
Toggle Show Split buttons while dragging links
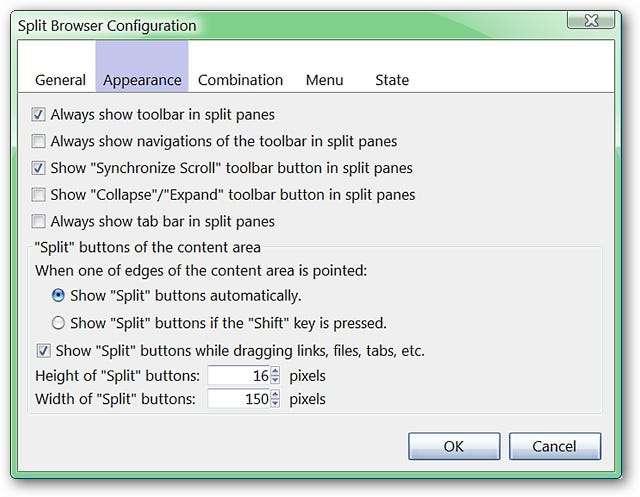pyautogui.click(x=44, y=351)
